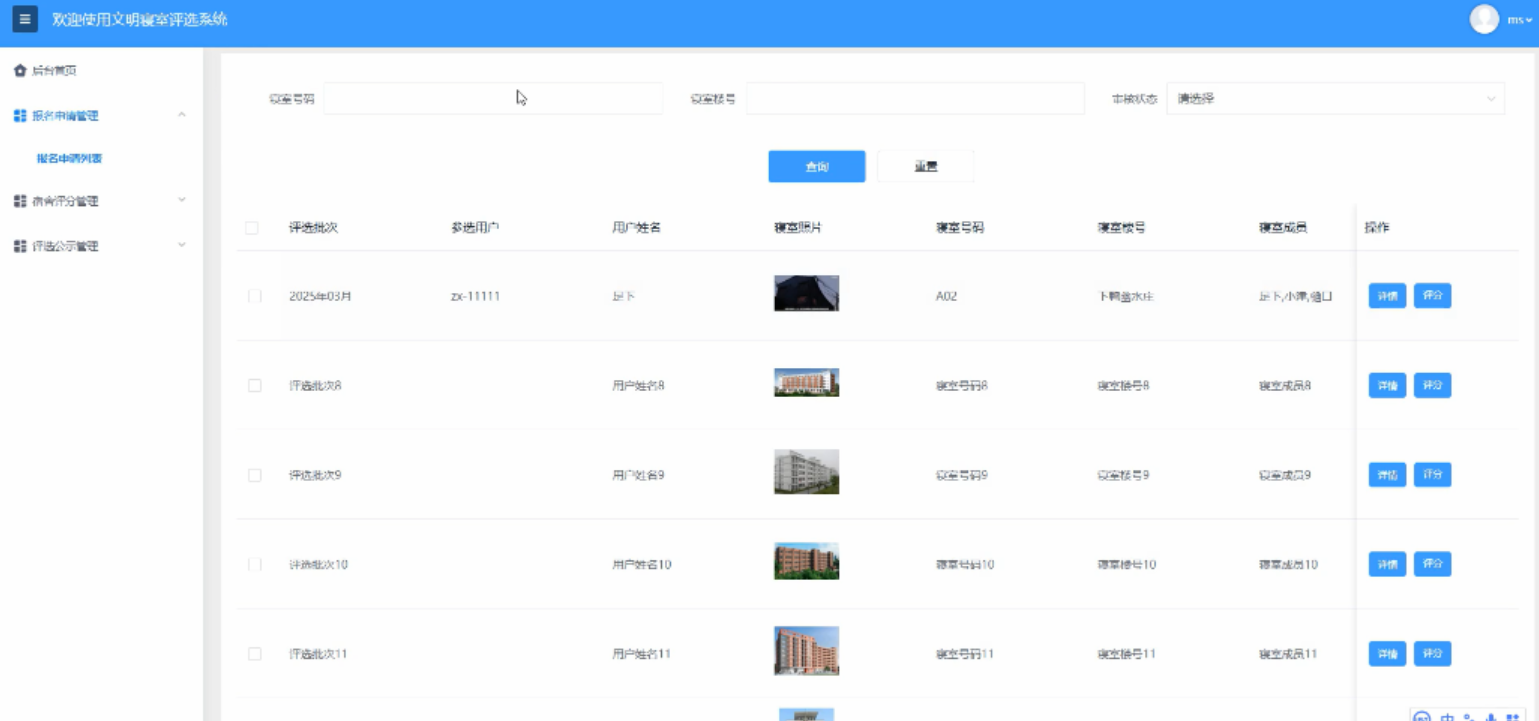This screenshot has width=1539, height=721.
Task: Click the 用户姓名11 cell
Action: (x=641, y=654)
